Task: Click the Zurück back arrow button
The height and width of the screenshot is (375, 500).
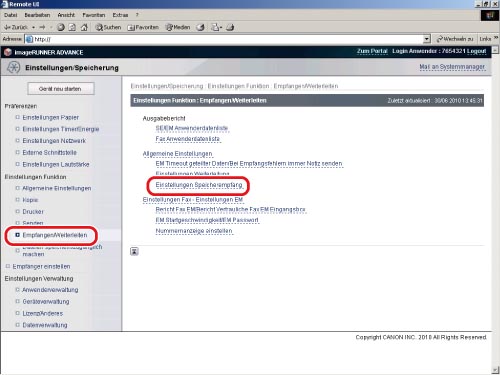Action: (15, 27)
